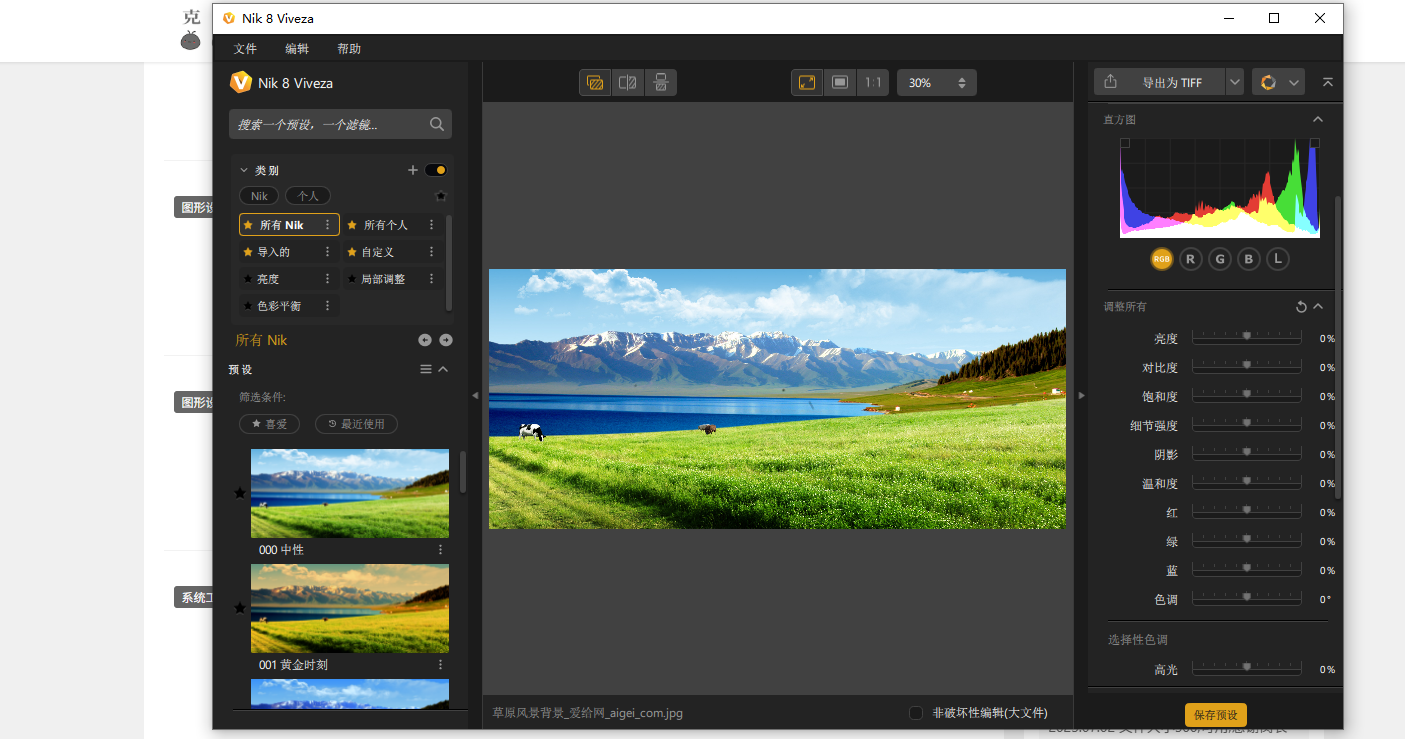Screen dimensions: 1405x739
Task: Enable non-destructive editing checkbox
Action: point(916,713)
